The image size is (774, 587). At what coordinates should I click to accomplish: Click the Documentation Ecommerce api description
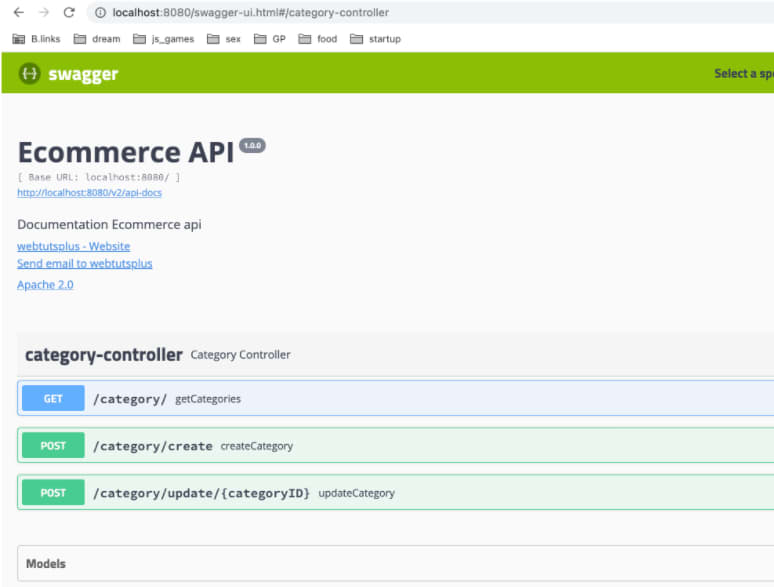109,225
